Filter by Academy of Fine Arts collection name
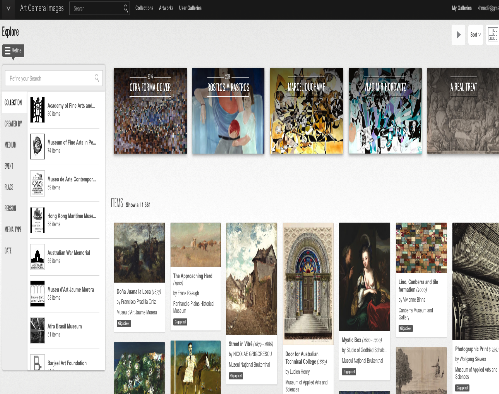This screenshot has width=499, height=394. 71,106
